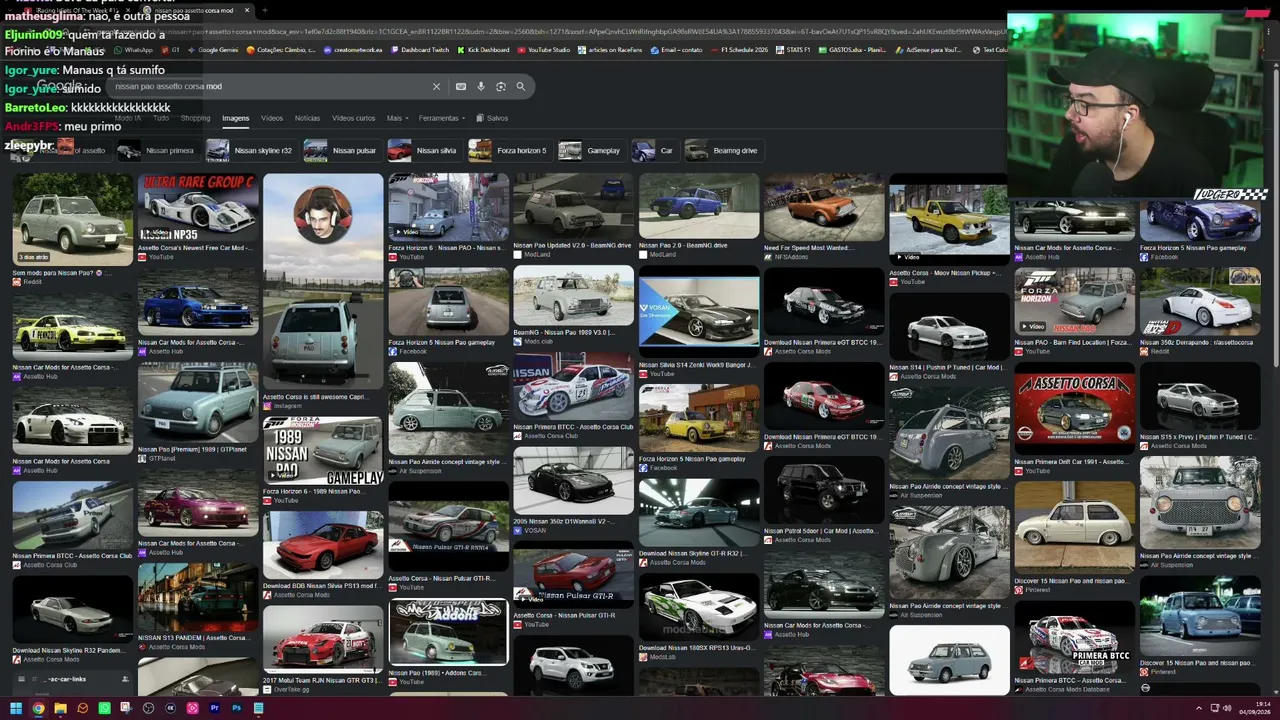Open Photoshop from the taskbar
Screen dimensions: 1280x720
click(236, 708)
